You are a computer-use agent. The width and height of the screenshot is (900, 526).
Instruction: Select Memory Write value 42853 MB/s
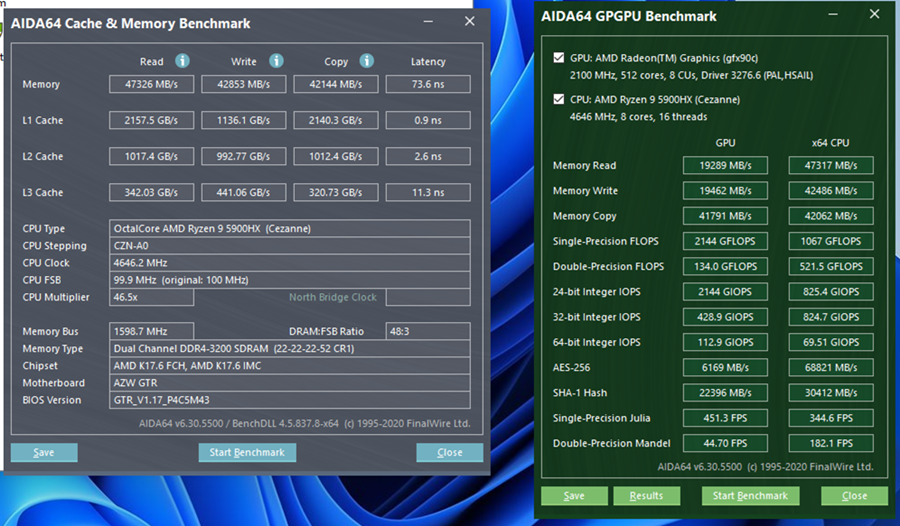pos(243,84)
